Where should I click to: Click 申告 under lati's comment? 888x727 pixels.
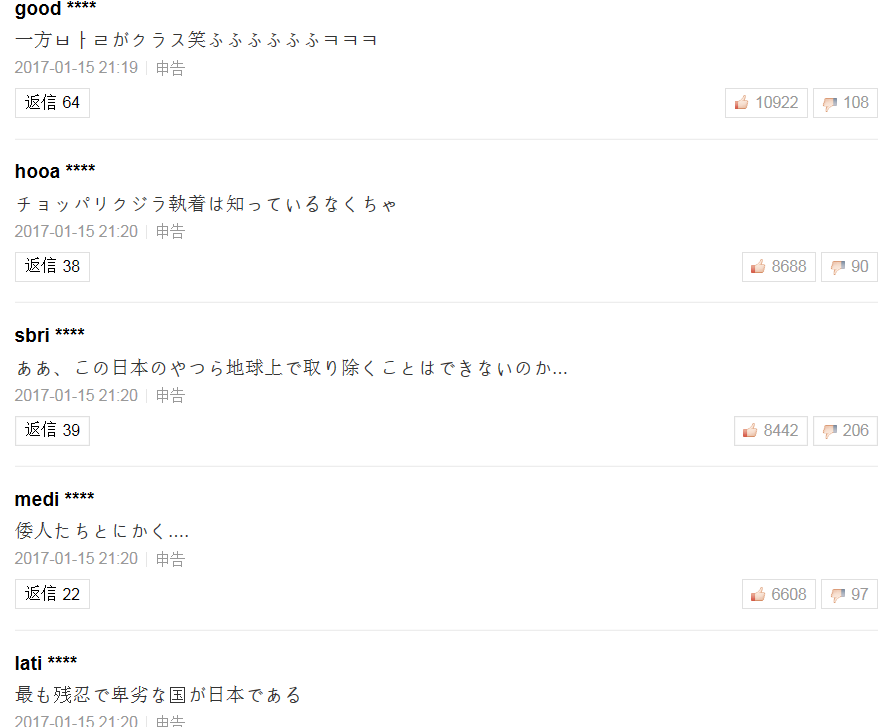pyautogui.click(x=170, y=721)
